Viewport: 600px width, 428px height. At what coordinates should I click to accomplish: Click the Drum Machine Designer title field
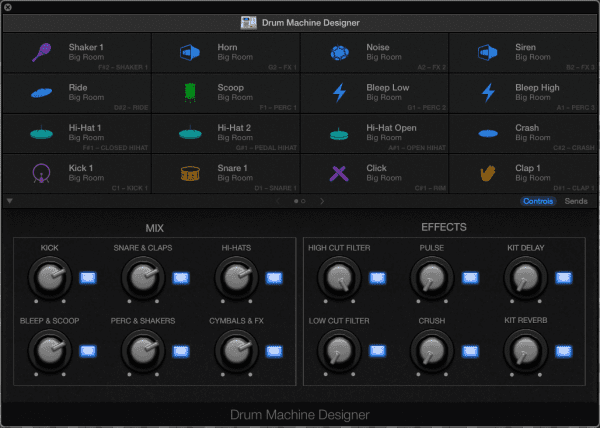300,22
